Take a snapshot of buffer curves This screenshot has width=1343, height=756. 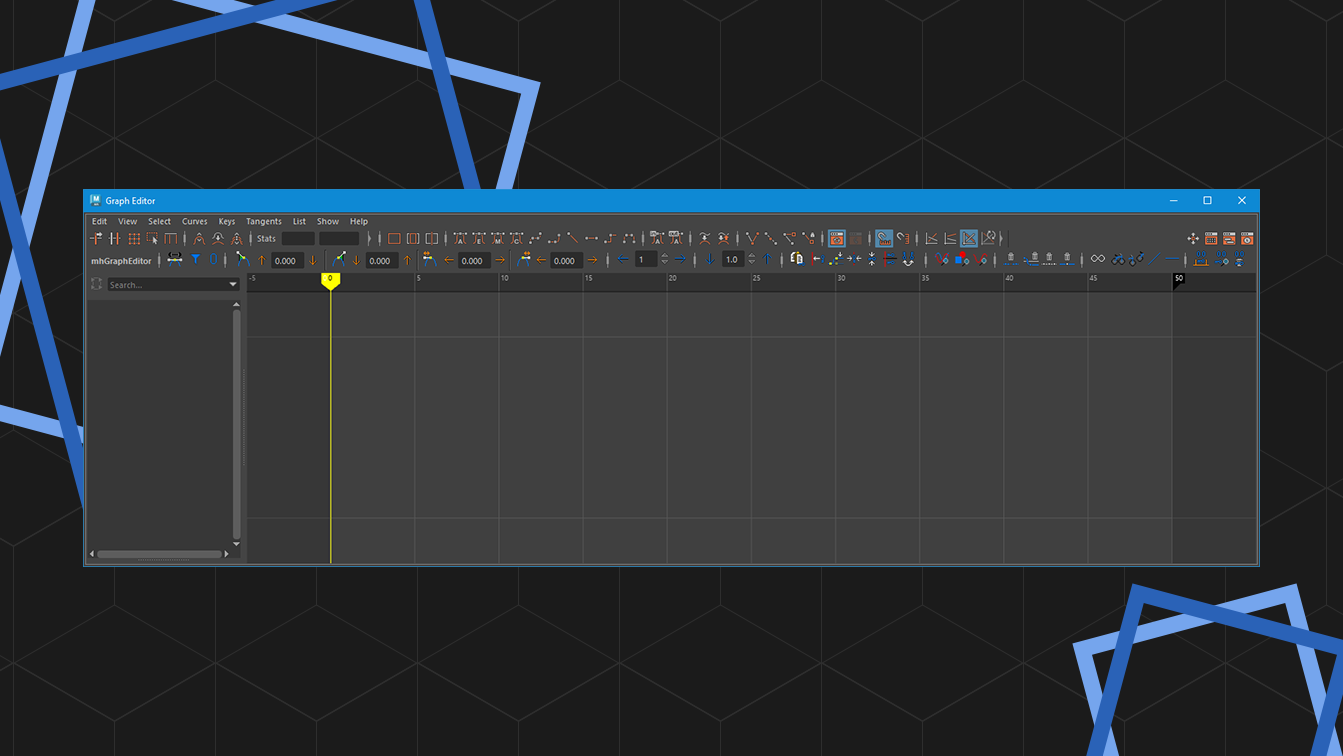(835, 238)
